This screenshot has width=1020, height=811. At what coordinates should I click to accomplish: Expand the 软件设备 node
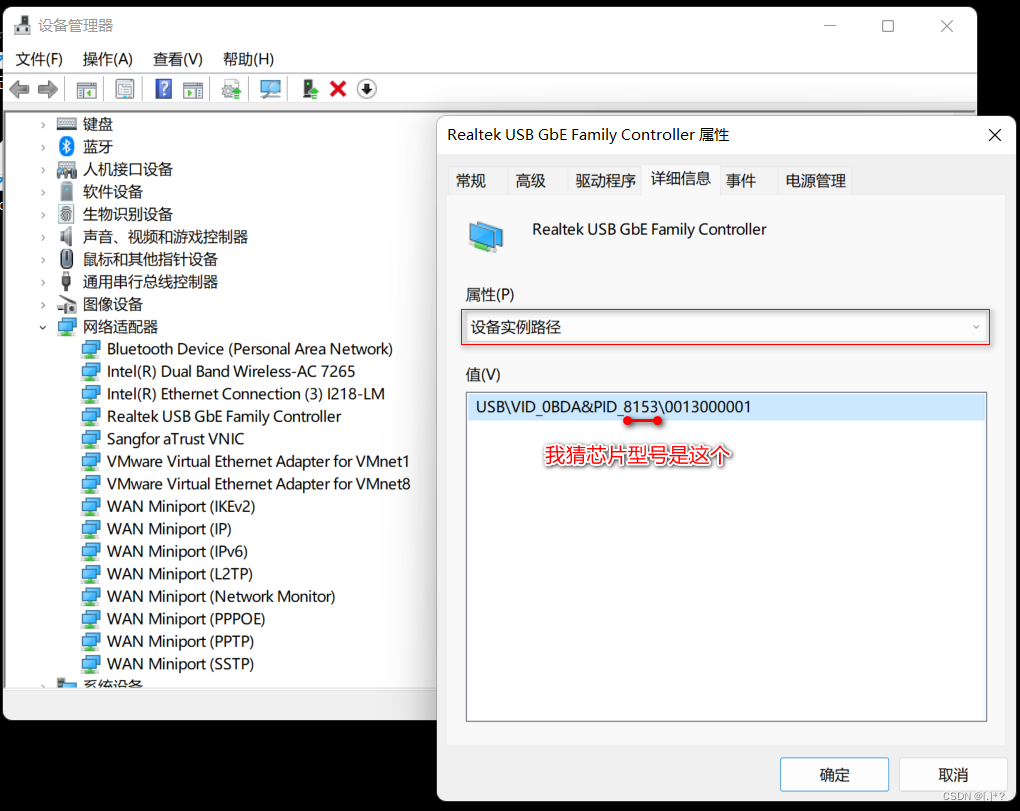[x=43, y=192]
